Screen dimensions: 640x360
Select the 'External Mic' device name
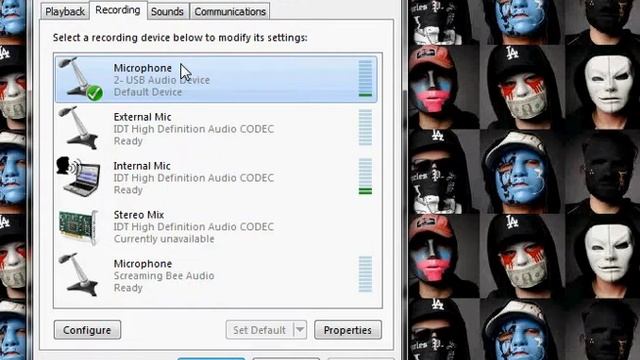(x=142, y=117)
